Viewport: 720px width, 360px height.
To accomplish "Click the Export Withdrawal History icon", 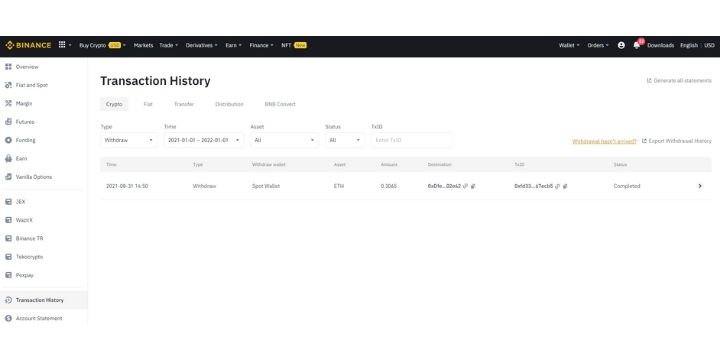I will [644, 141].
